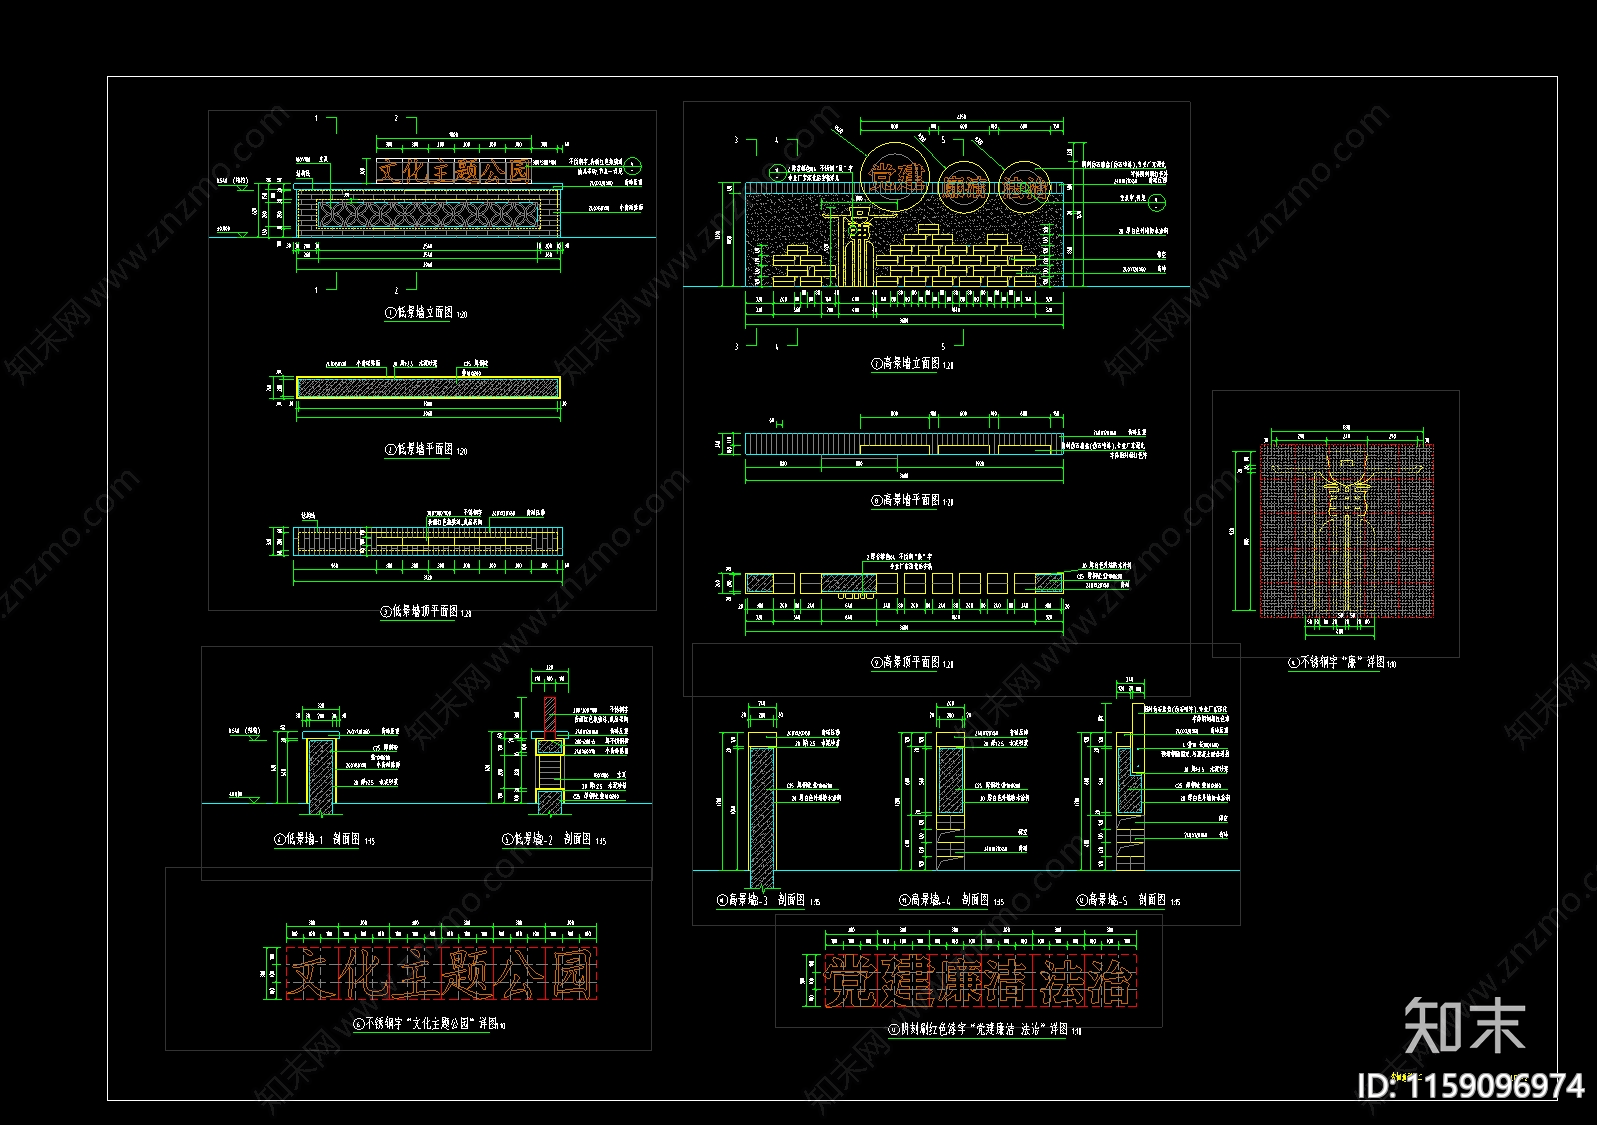Click the large '文化主题公园' lettering detail
The image size is (1597, 1125).
pyautogui.click(x=441, y=974)
